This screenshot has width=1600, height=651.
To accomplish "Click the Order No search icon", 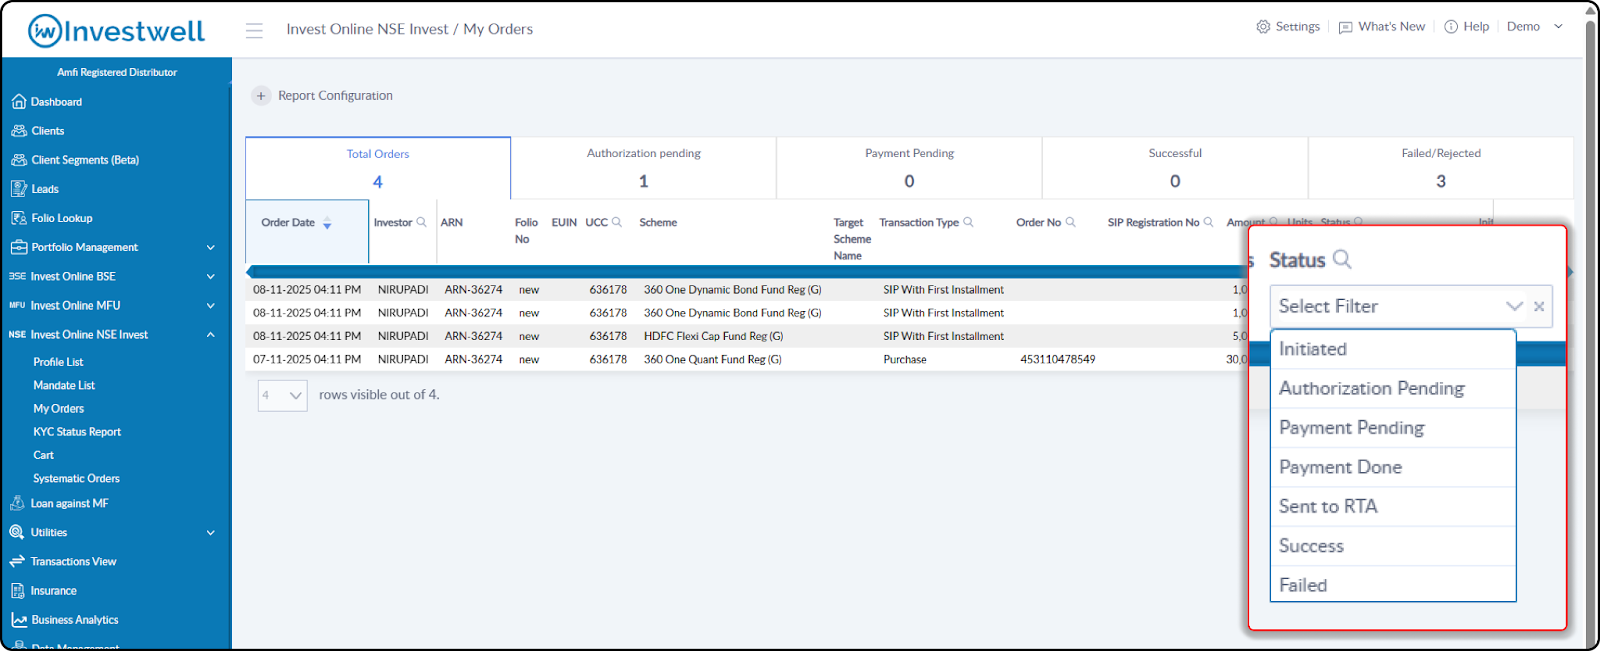I will point(1071,222).
